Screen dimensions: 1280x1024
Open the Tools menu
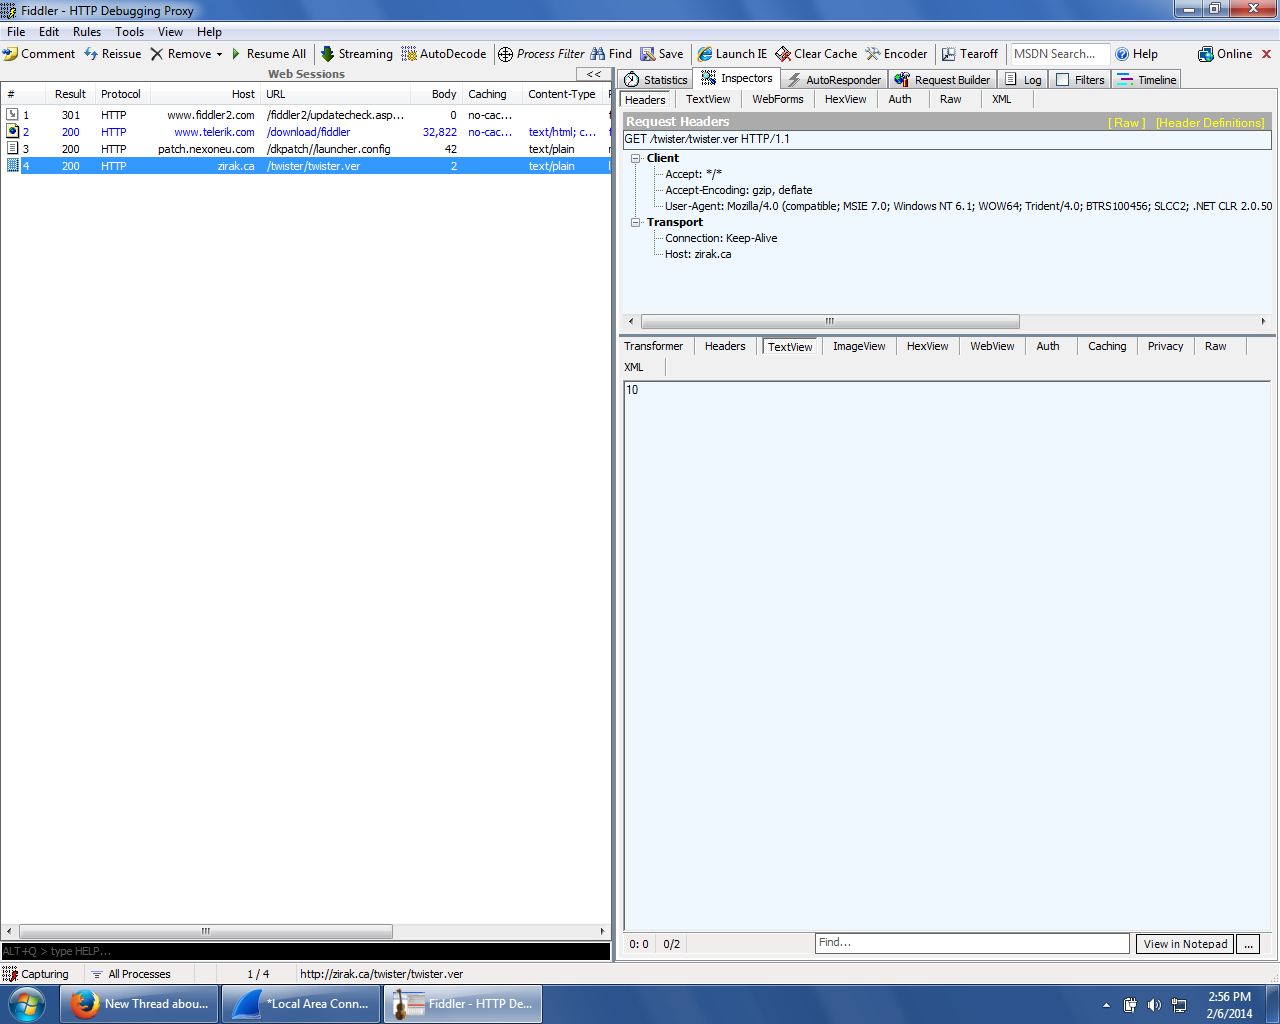[129, 32]
